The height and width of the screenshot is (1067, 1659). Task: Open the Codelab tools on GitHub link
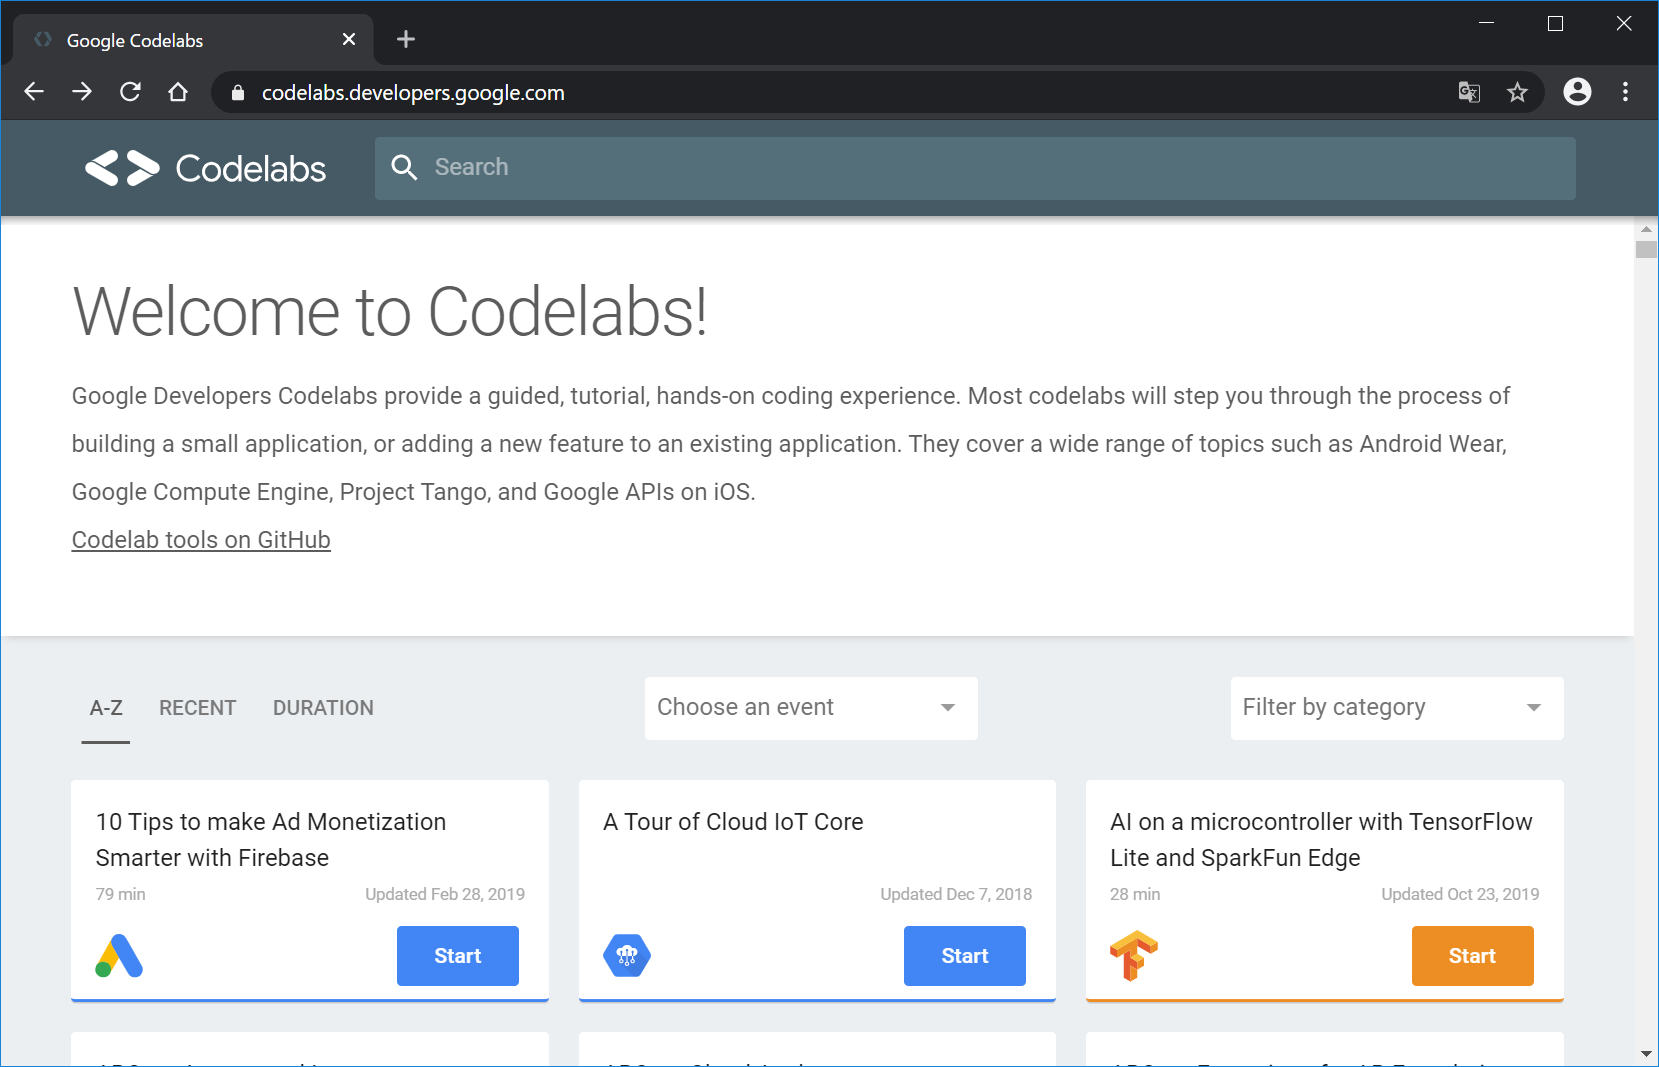pyautogui.click(x=201, y=540)
